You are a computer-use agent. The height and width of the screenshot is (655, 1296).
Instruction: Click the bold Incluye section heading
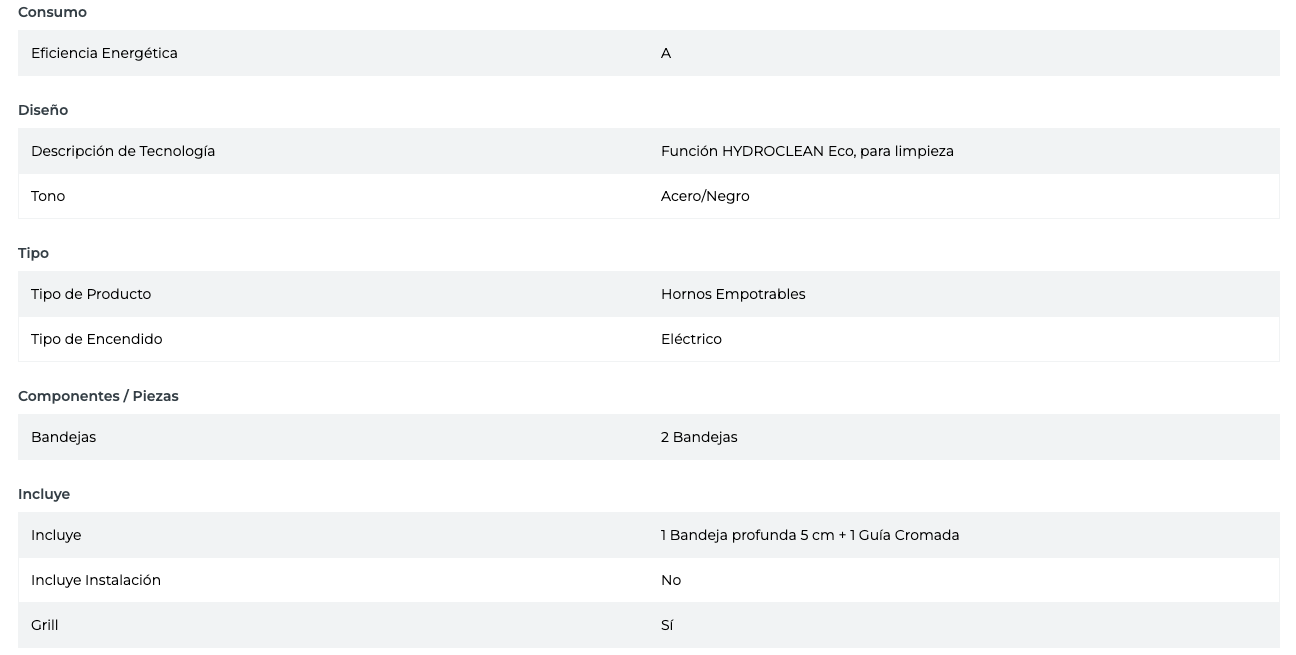pos(44,494)
